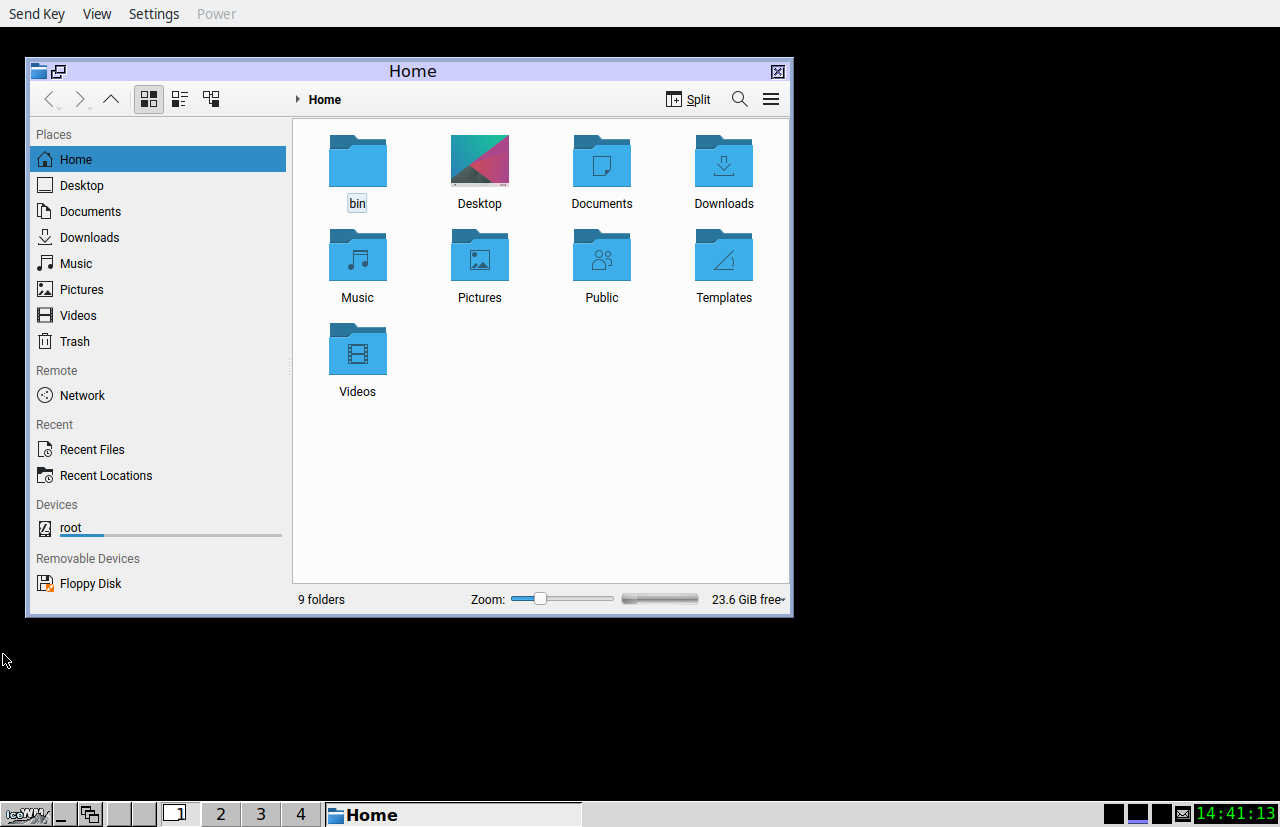The width and height of the screenshot is (1280, 827).
Task: Switch to workspace 4
Action: pos(301,814)
